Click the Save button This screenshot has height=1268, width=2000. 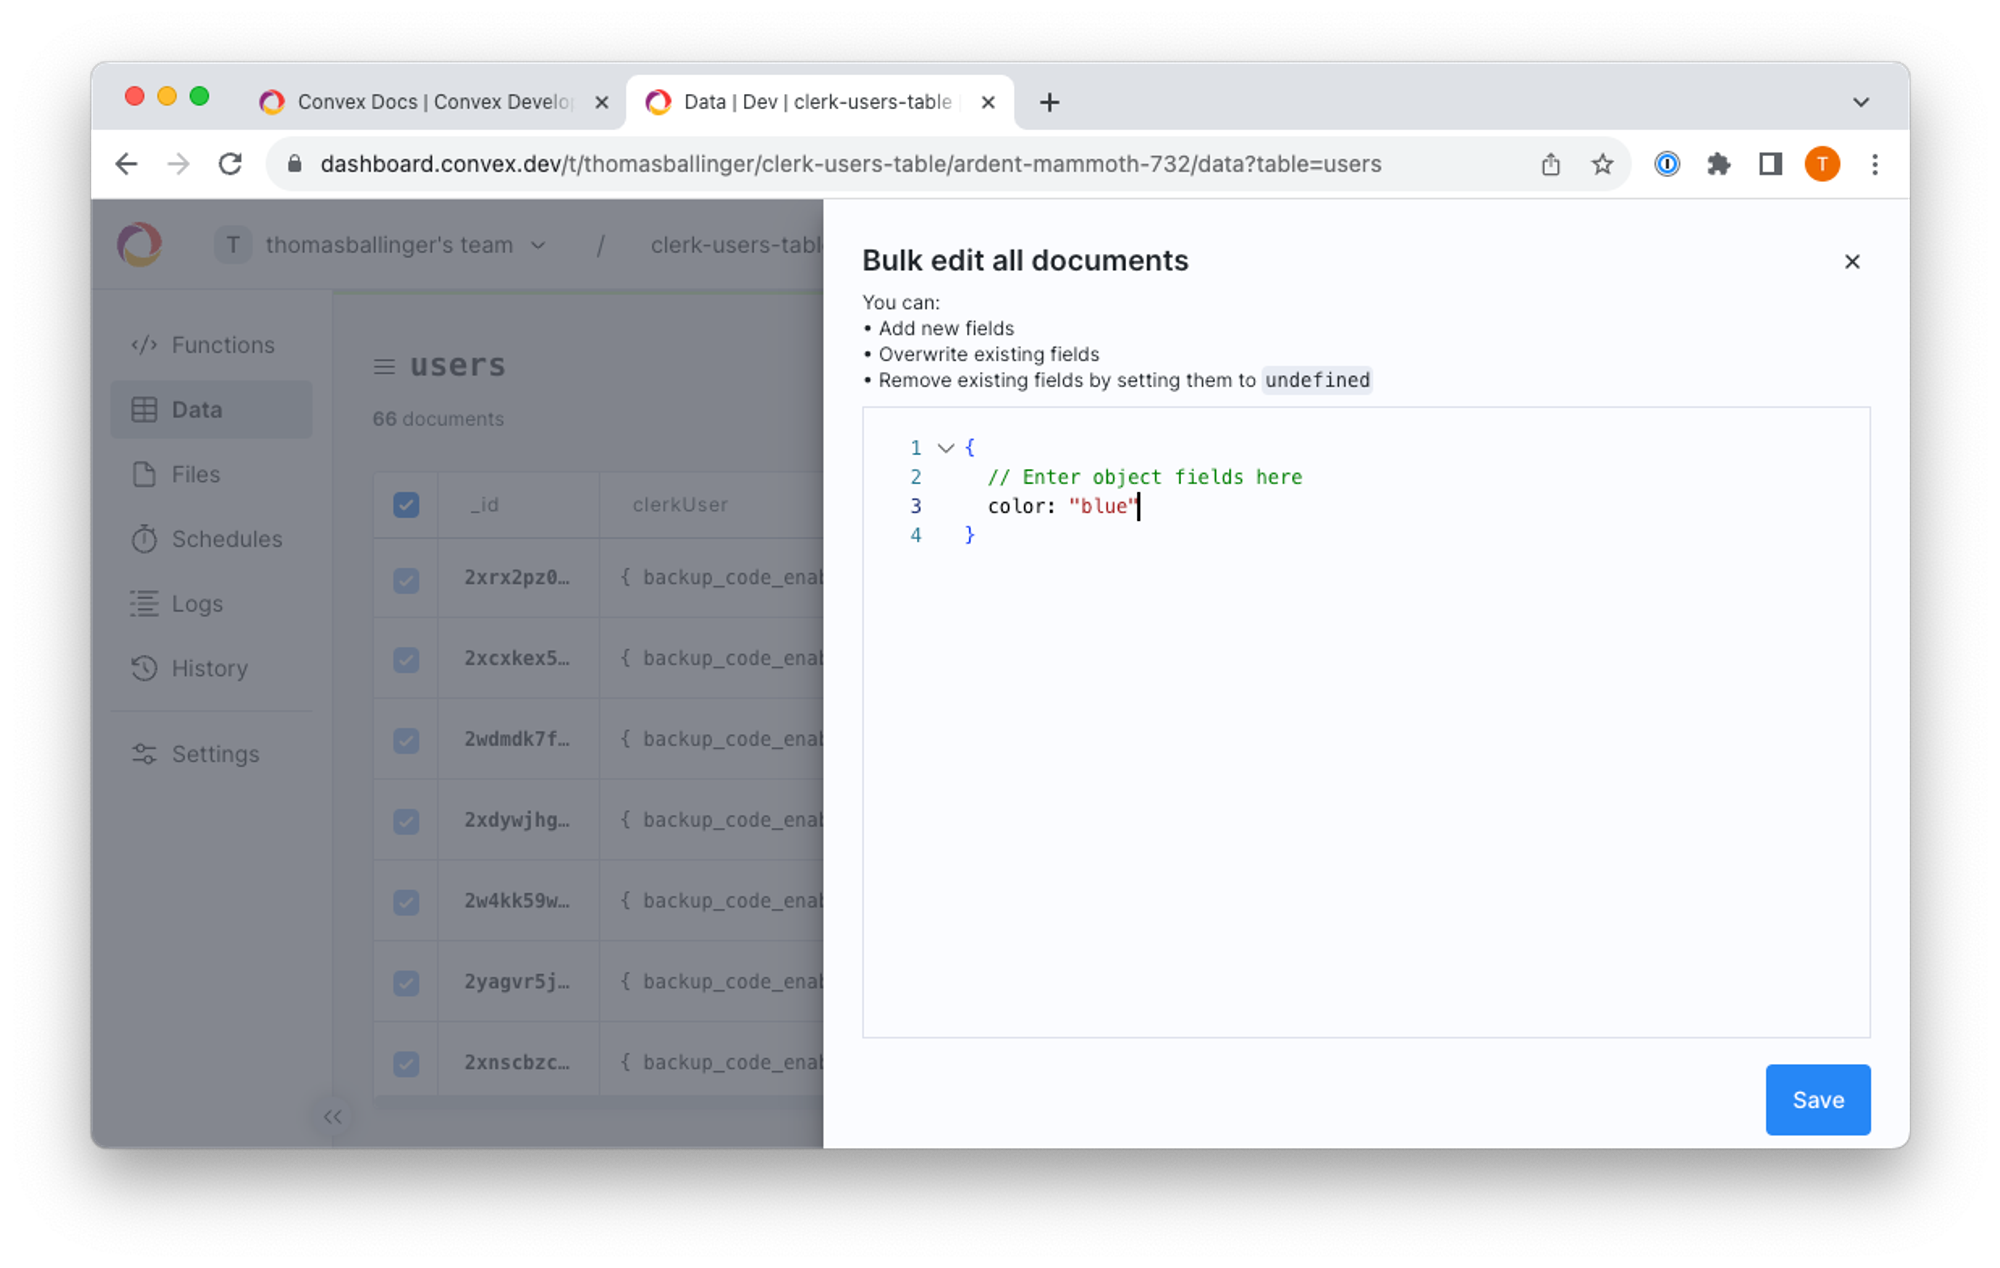(1817, 1099)
